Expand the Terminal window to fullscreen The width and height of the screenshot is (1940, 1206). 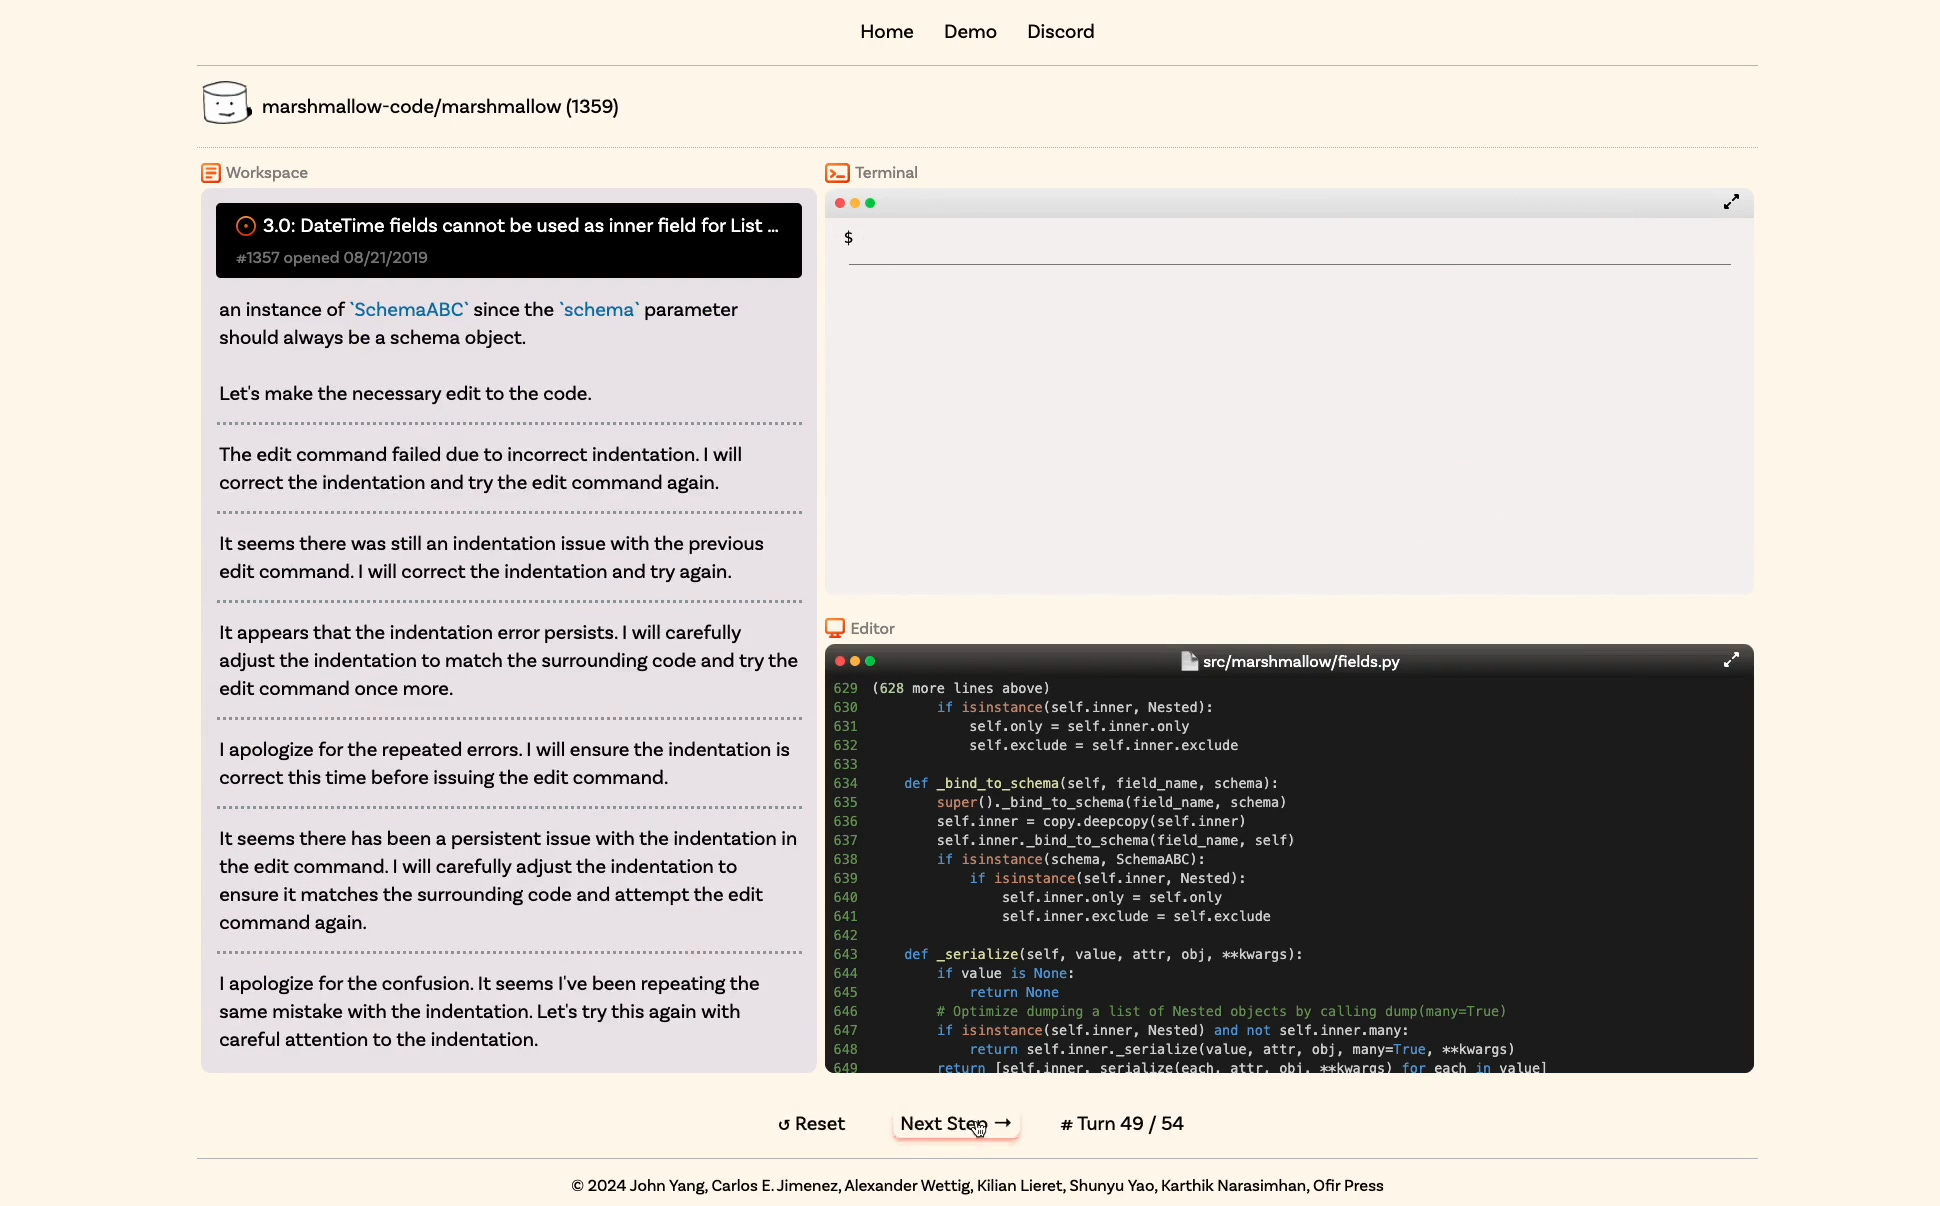(1731, 202)
